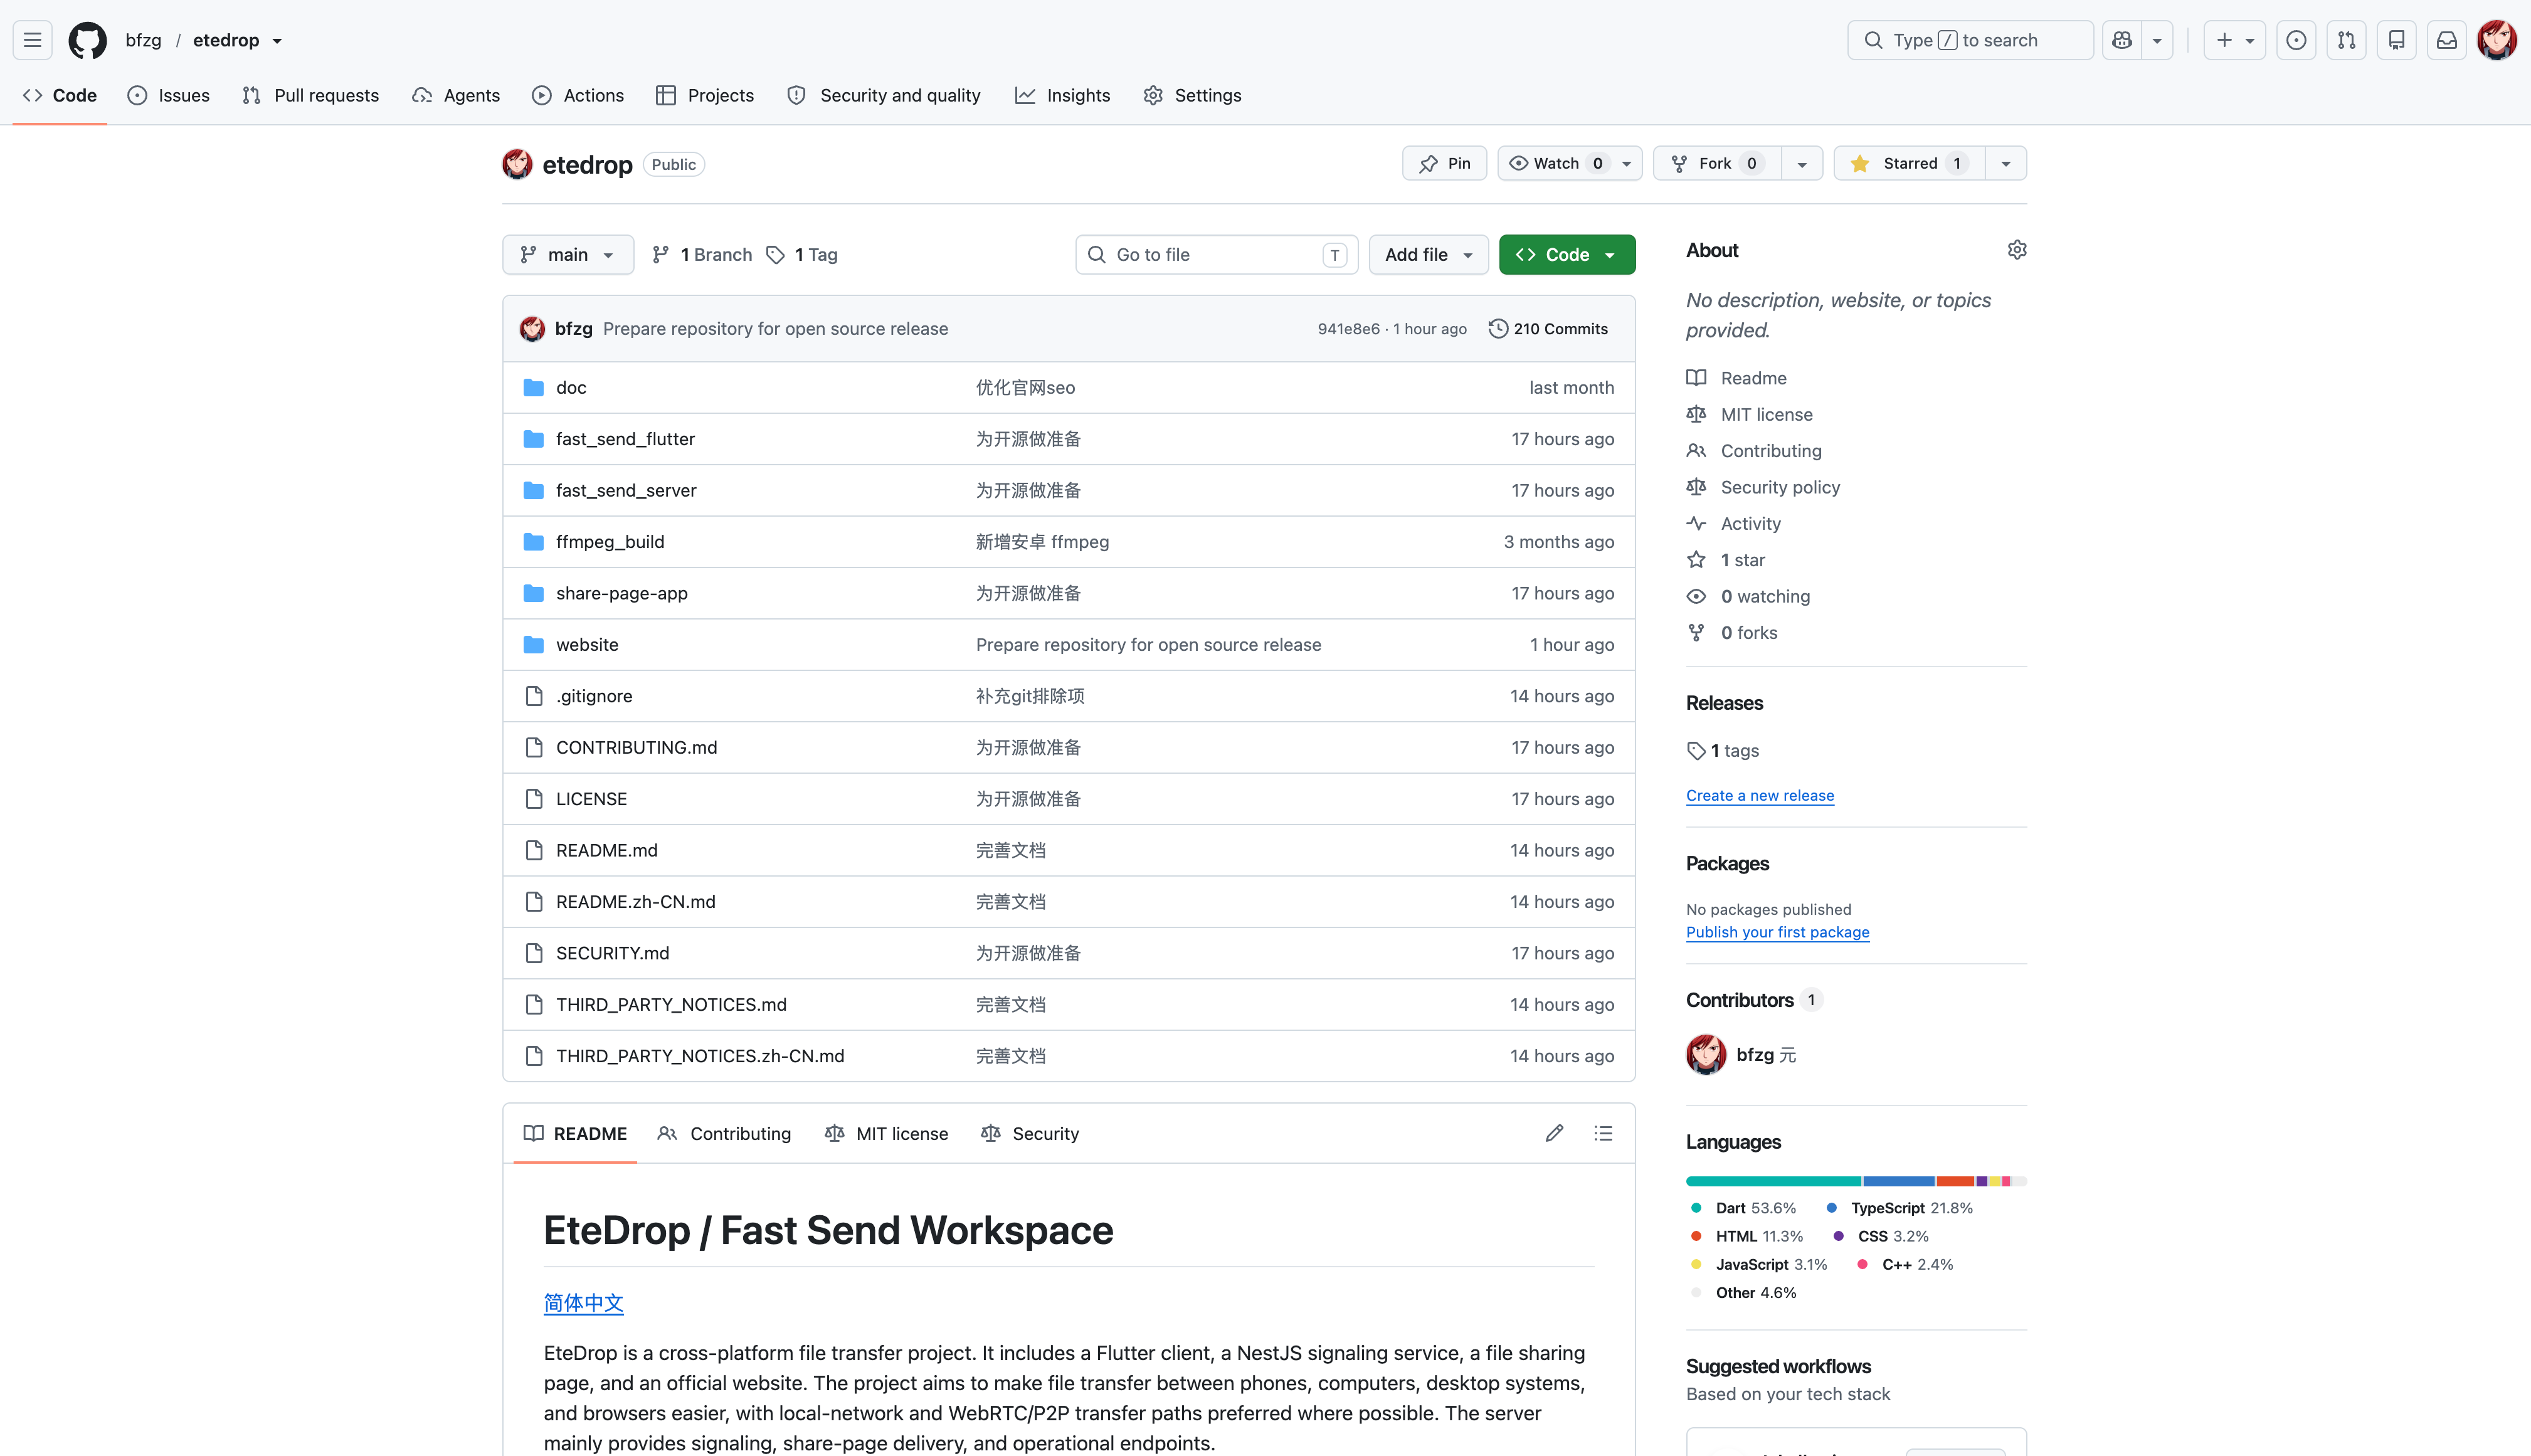This screenshot has width=2531, height=1456.
Task: Click the HTML segment of the languages bar
Action: [x=1955, y=1181]
